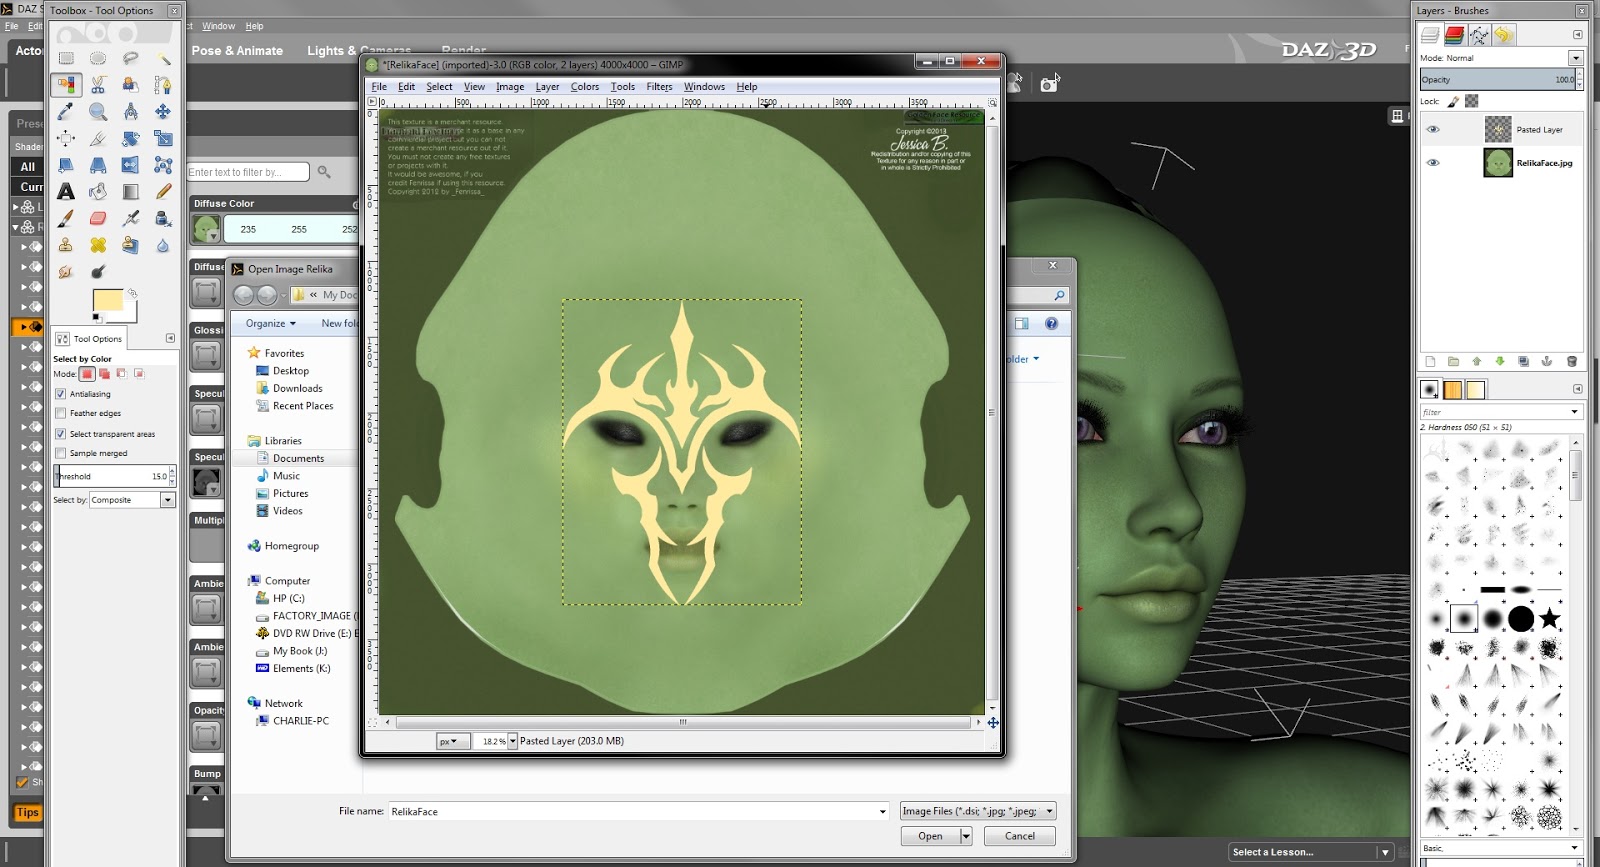Set selection mode to Add

pos(104,374)
